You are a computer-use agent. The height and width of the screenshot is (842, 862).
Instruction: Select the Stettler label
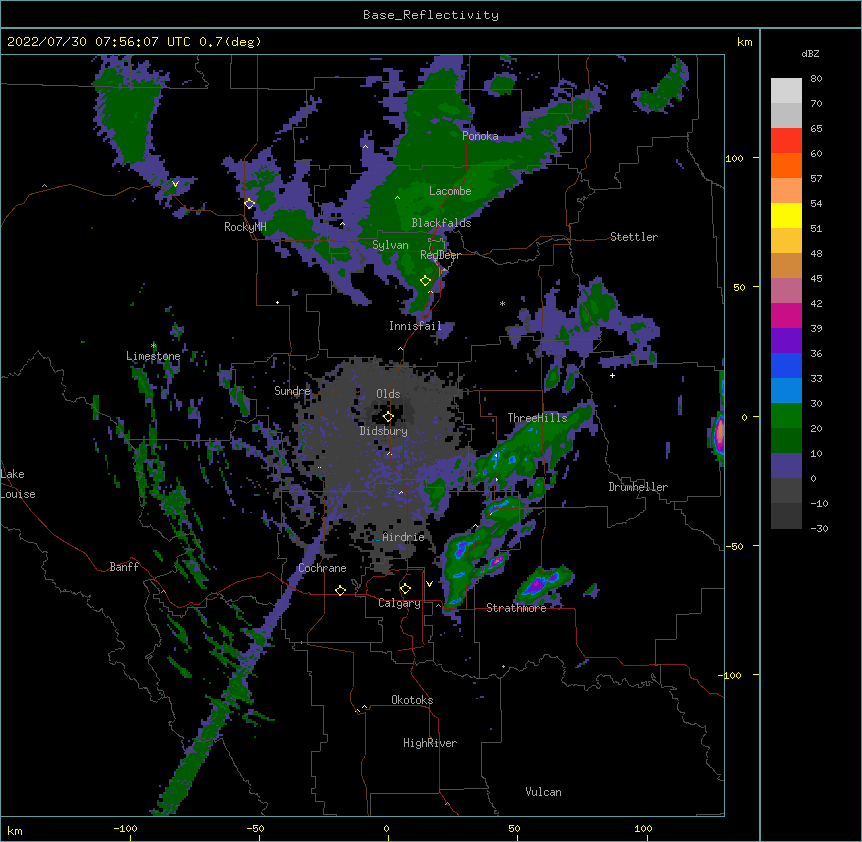pos(633,237)
